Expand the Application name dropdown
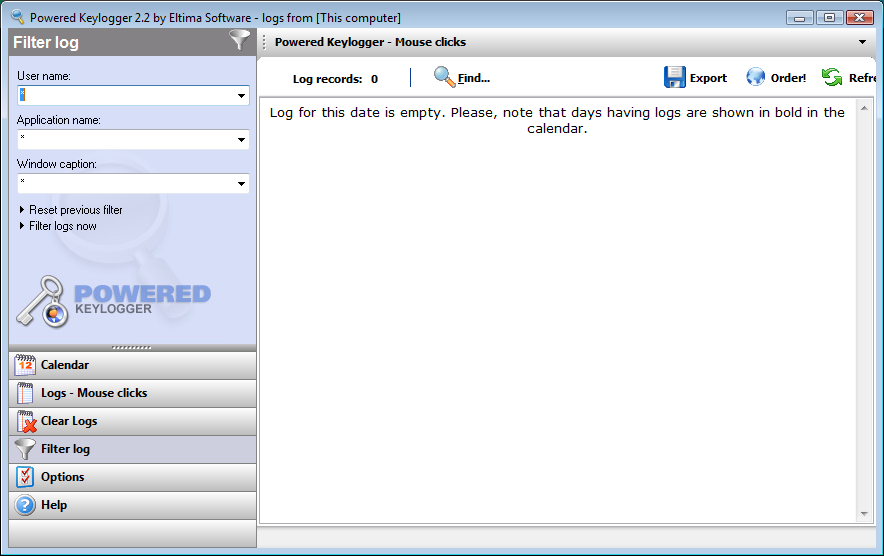Screen dimensions: 884x556 241,140
